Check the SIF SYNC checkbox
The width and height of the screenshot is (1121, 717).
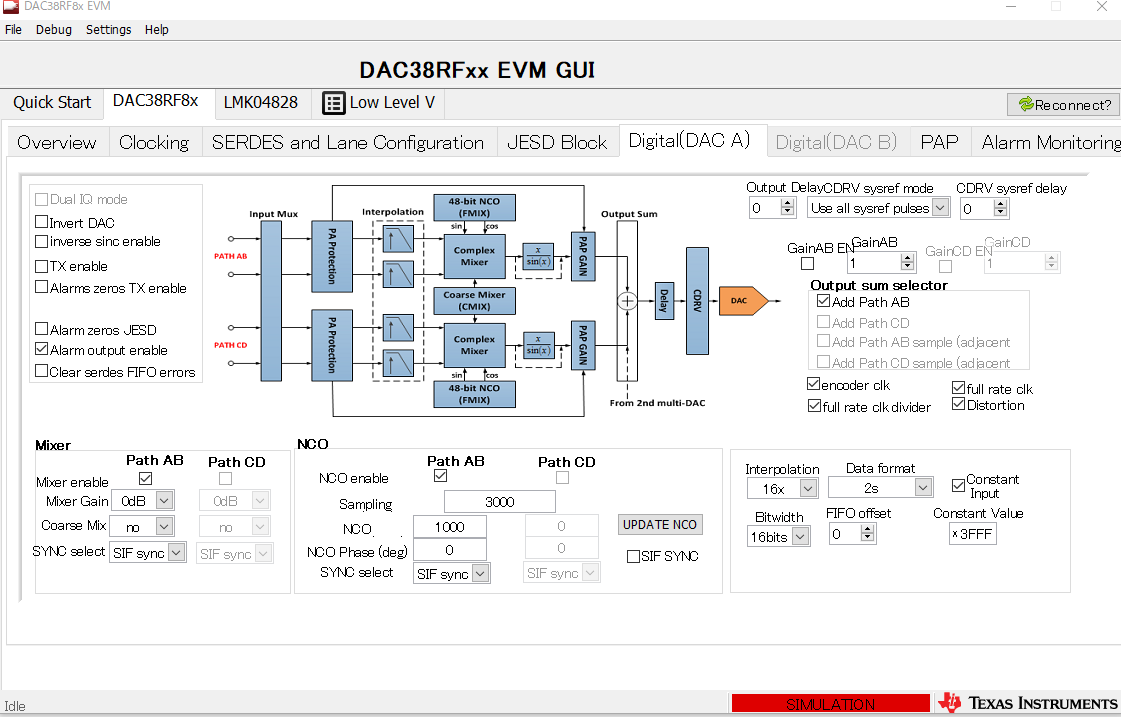633,556
